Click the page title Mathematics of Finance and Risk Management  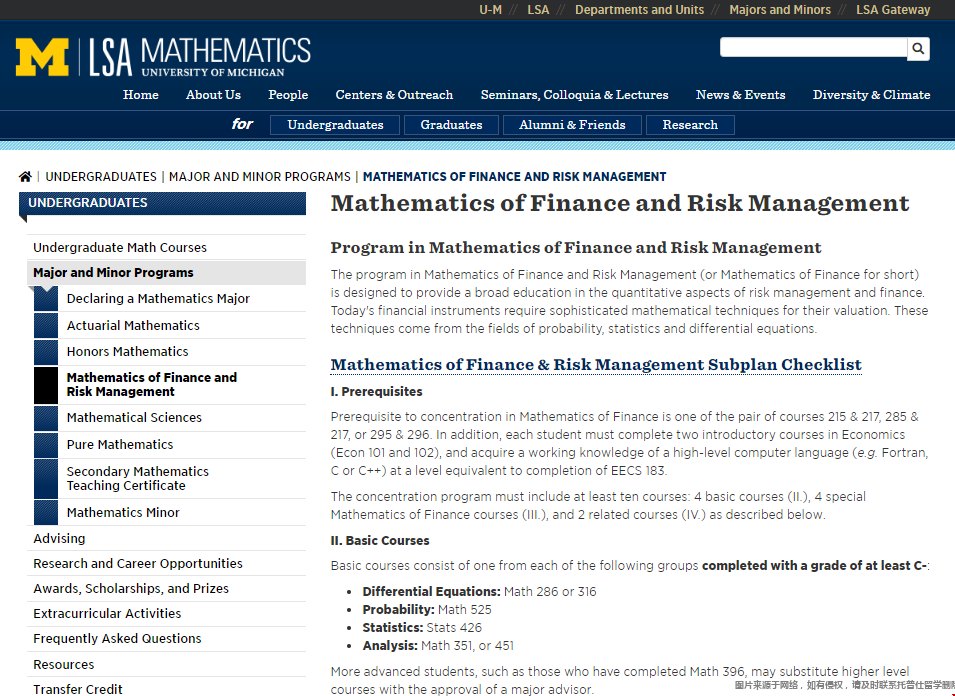[x=620, y=203]
